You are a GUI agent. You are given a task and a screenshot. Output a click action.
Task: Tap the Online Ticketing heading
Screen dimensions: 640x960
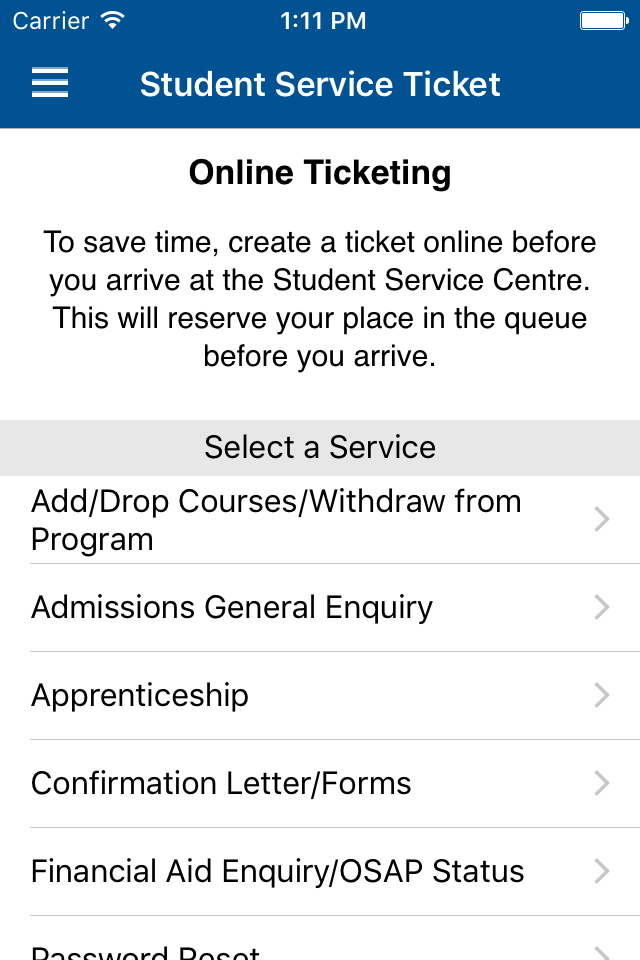coord(320,173)
